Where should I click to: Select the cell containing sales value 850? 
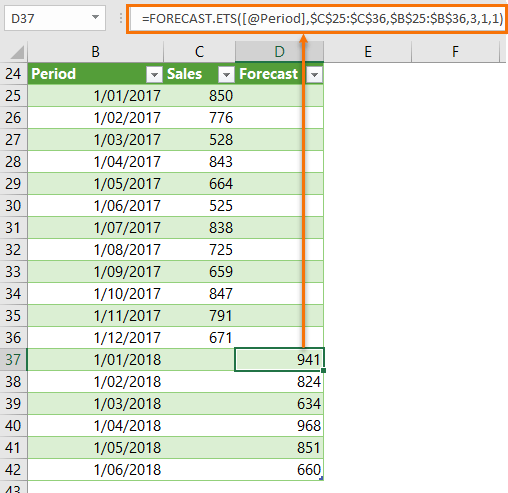point(199,96)
